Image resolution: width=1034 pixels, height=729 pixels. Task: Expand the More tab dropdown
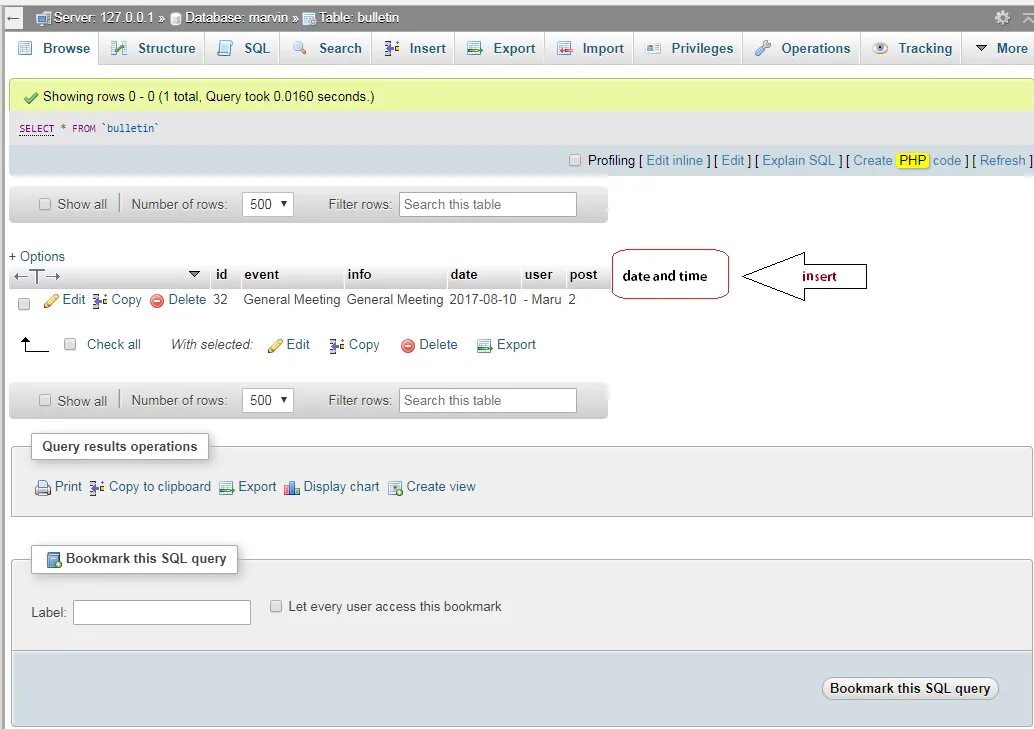(1001, 48)
